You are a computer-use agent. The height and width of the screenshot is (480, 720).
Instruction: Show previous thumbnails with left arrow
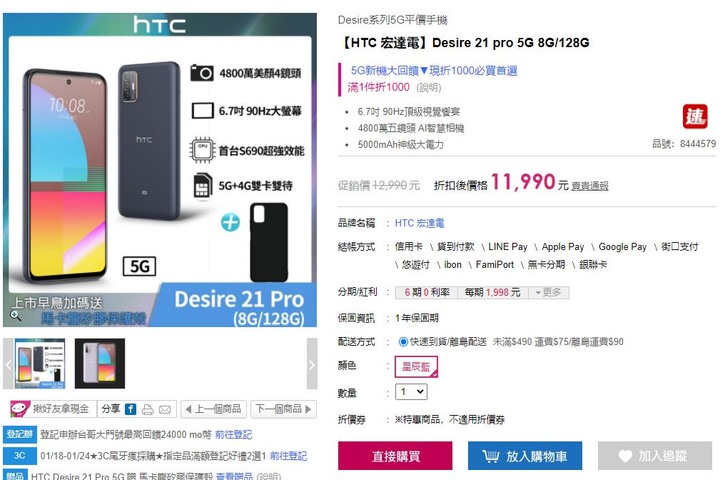tap(8, 364)
